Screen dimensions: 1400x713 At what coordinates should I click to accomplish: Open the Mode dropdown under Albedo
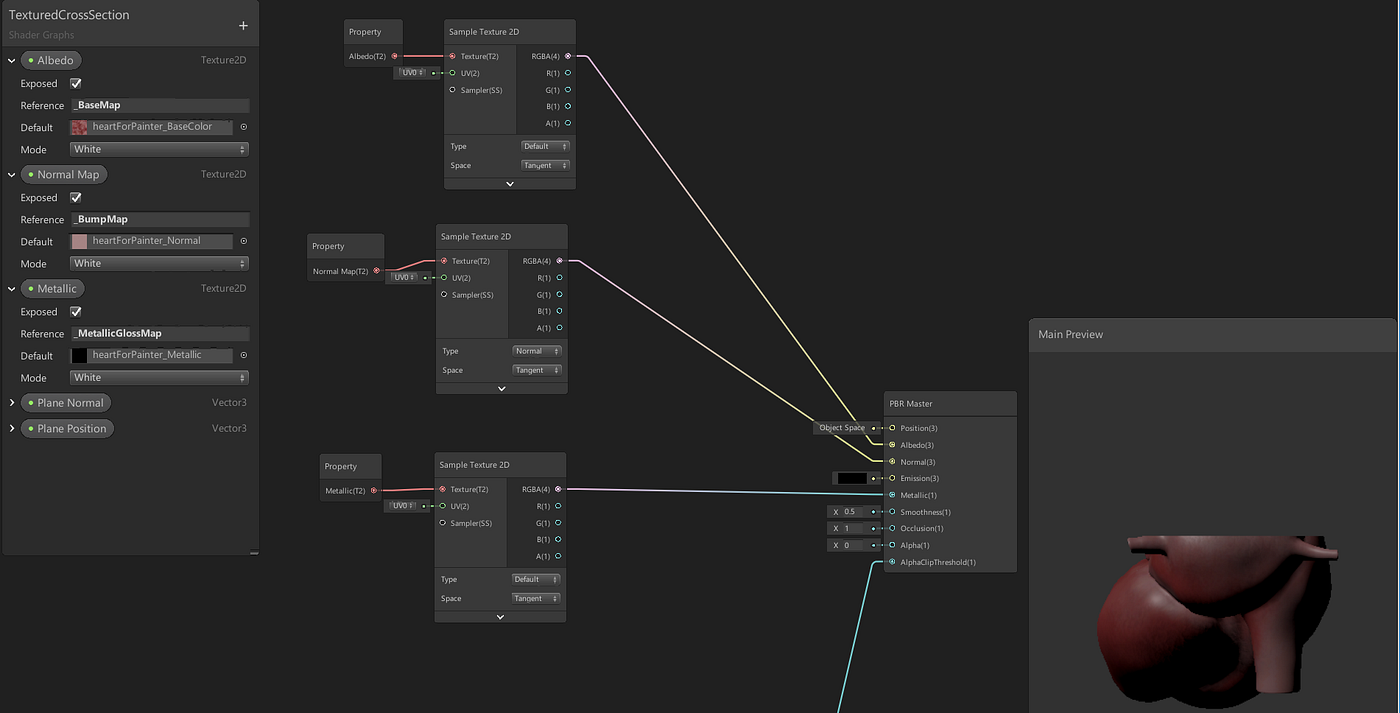coord(159,149)
